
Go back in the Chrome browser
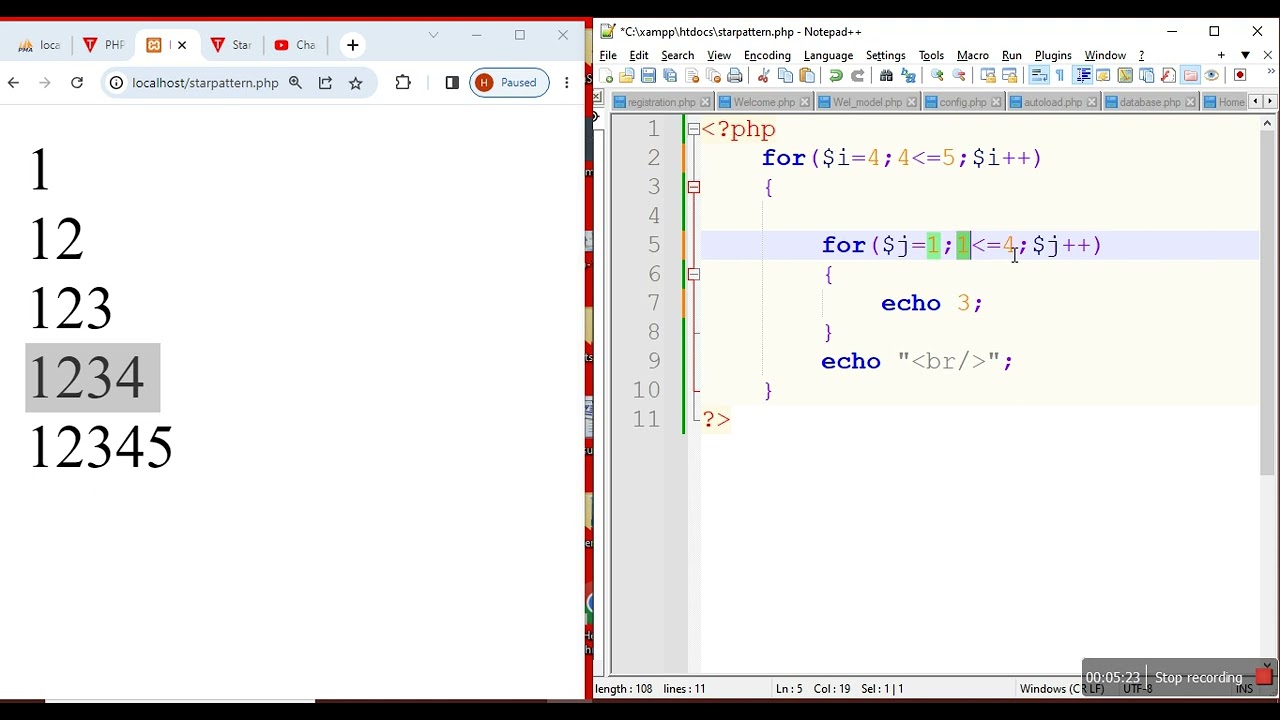[x=13, y=83]
